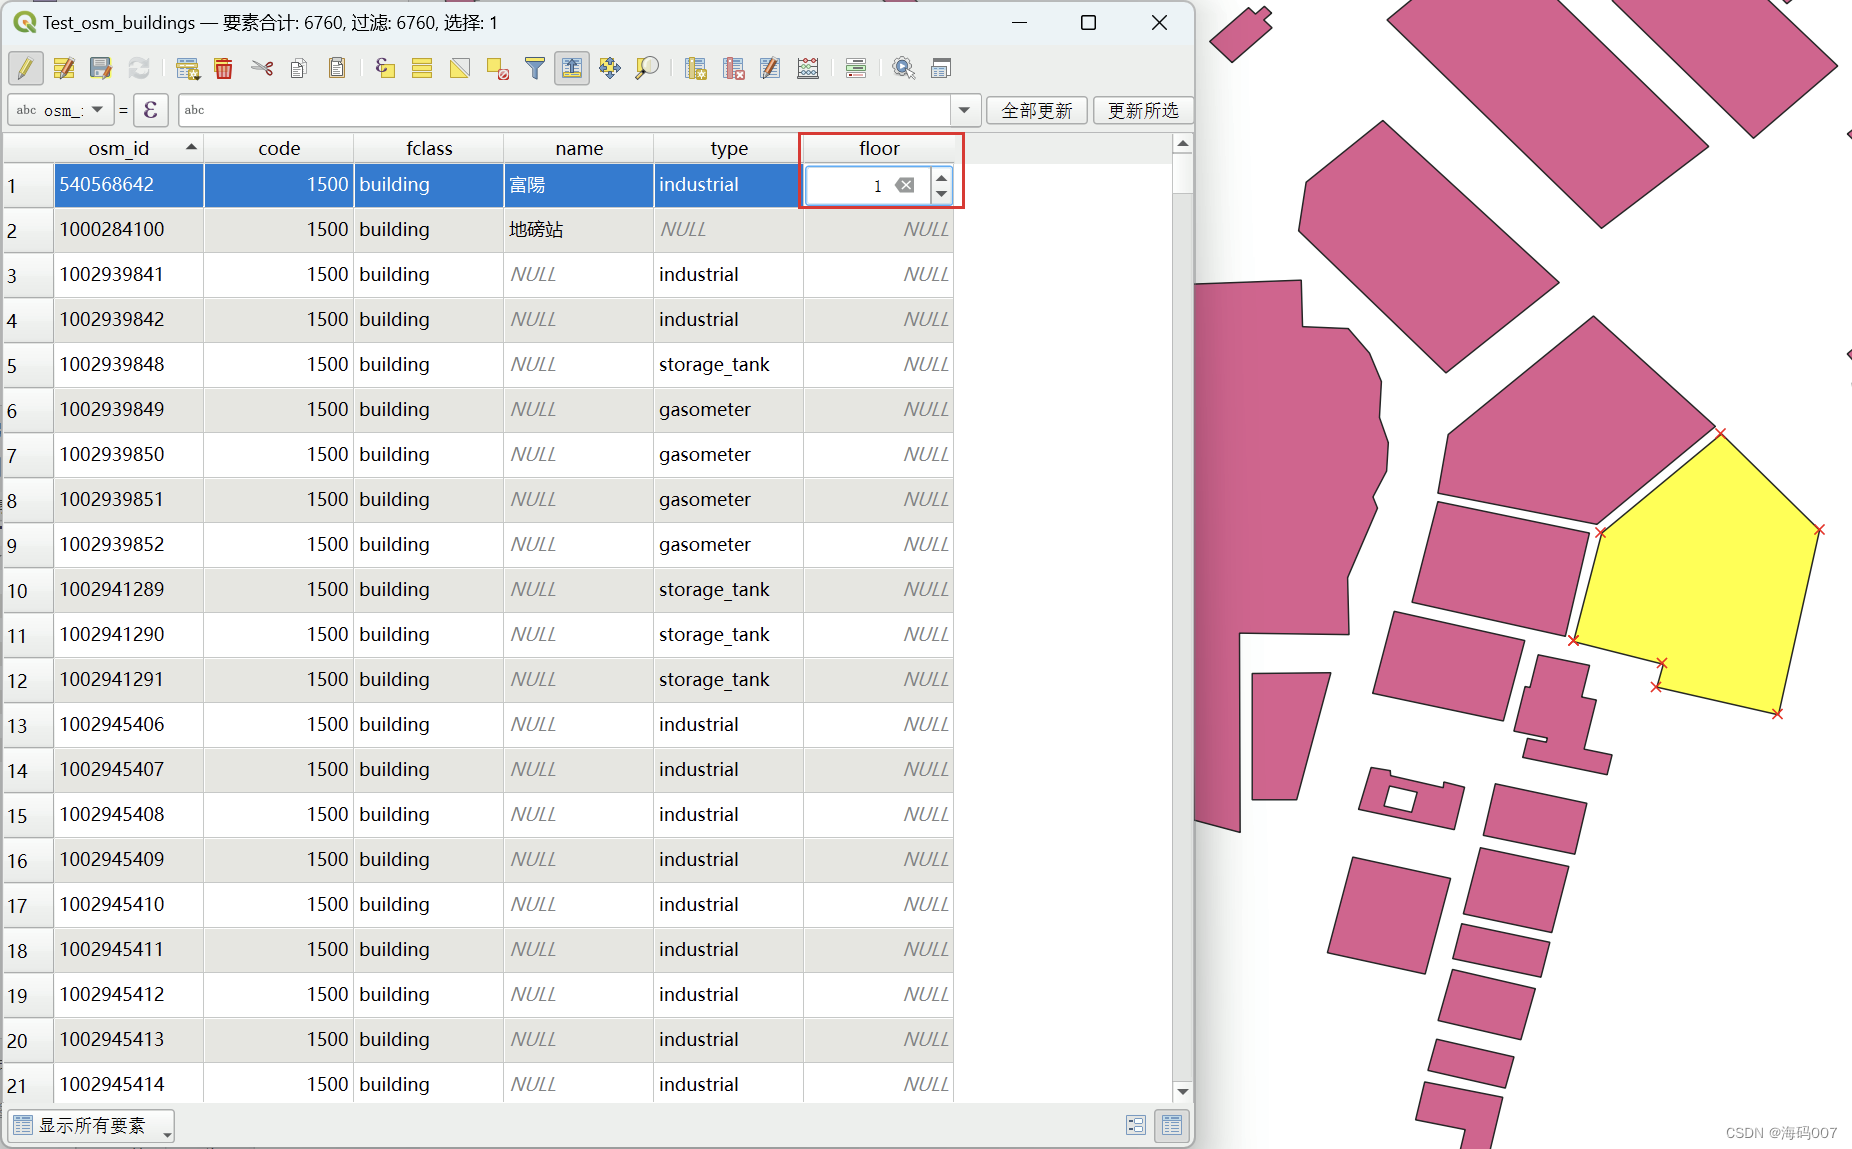Deselect all features icon
The height and width of the screenshot is (1149, 1852).
click(497, 68)
